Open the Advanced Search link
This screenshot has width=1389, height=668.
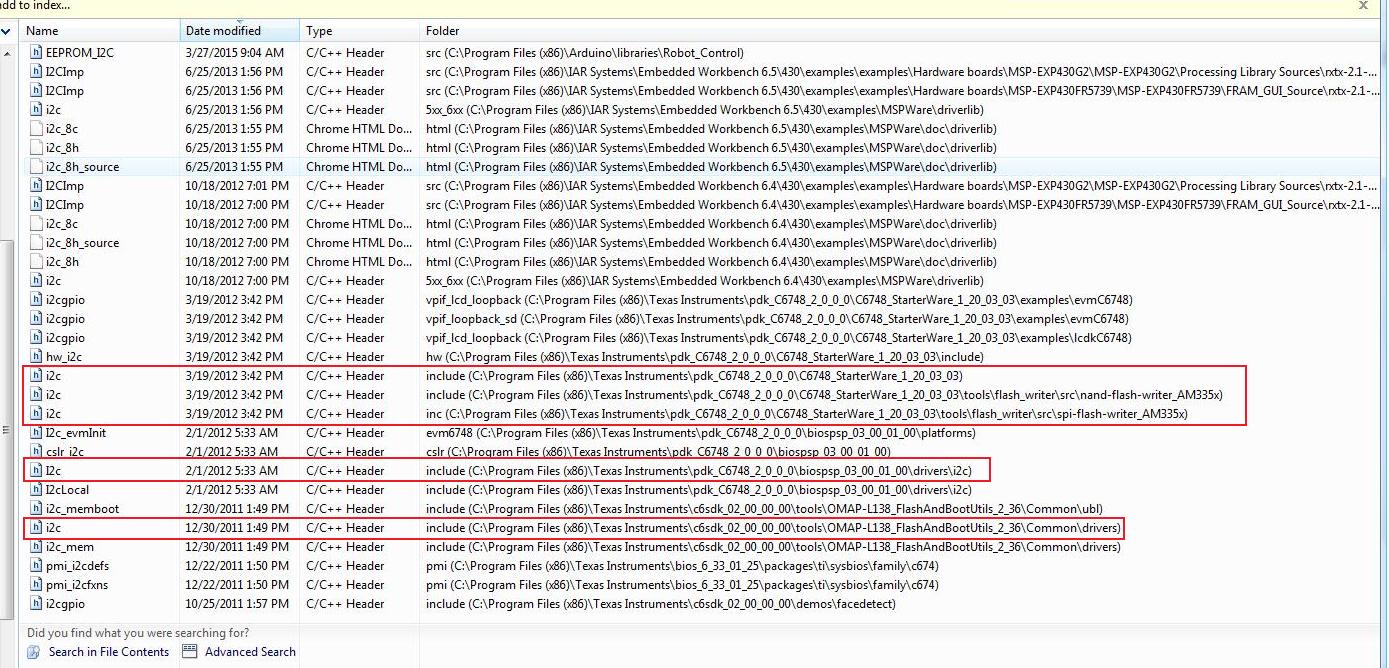[x=250, y=651]
